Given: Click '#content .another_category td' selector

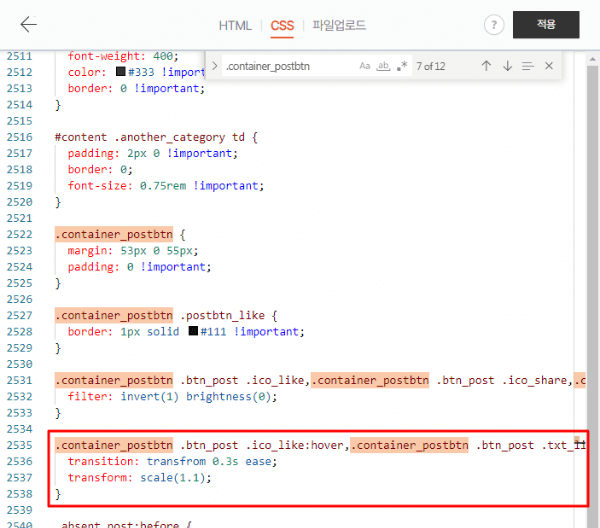Looking at the screenshot, I should click(x=150, y=137).
